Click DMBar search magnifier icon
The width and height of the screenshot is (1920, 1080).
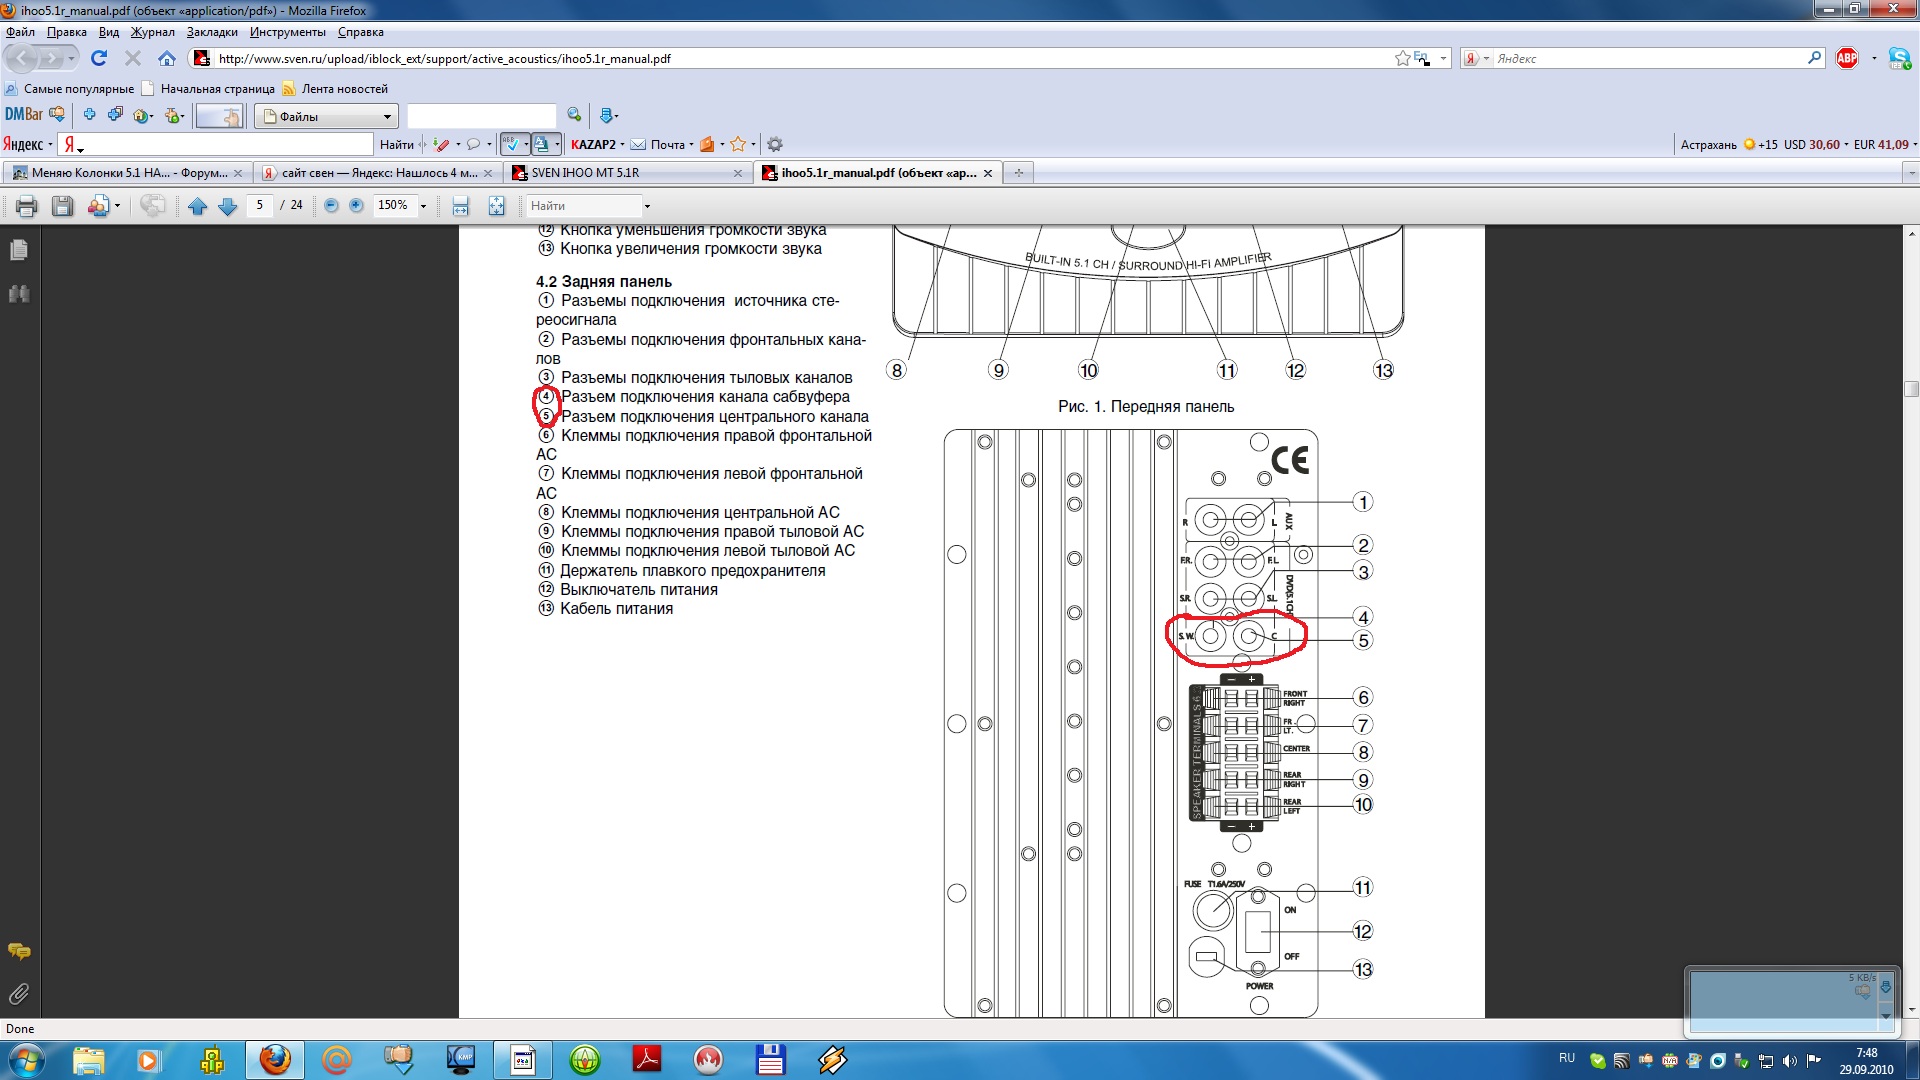tap(574, 115)
